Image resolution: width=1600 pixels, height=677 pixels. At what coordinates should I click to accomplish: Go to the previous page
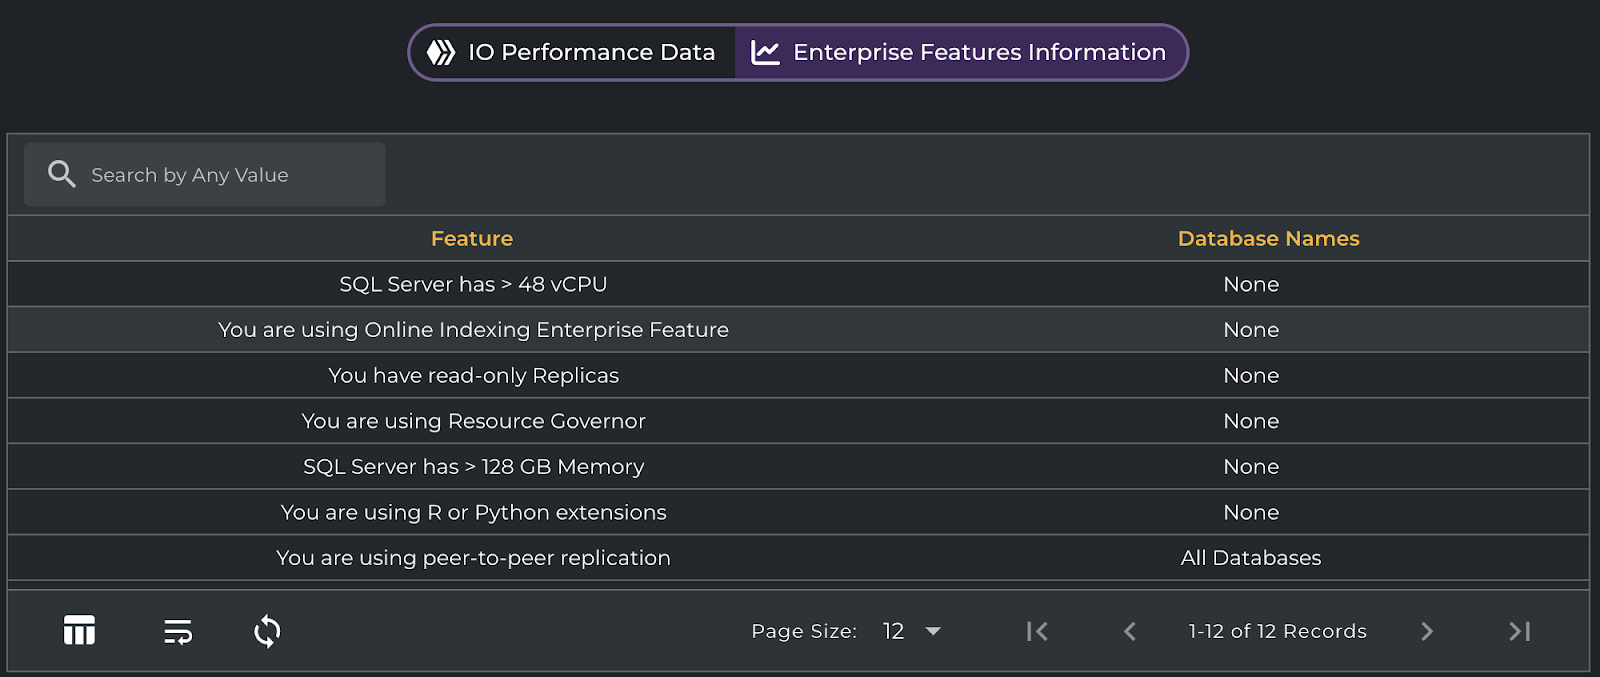(x=1130, y=631)
